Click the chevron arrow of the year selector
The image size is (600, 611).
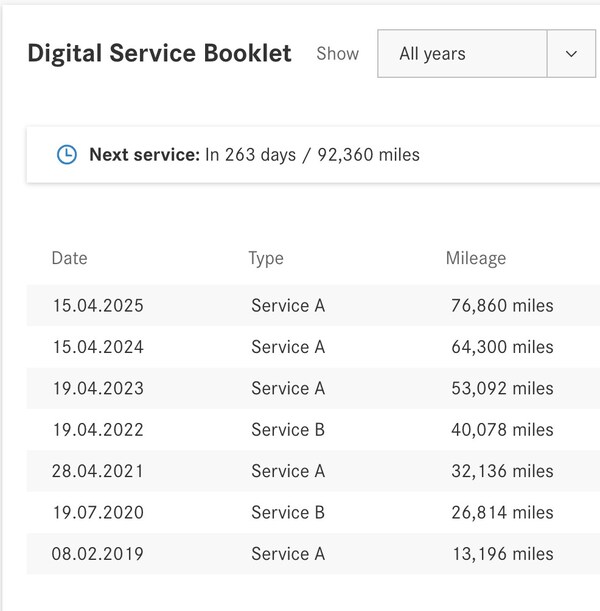[x=572, y=54]
